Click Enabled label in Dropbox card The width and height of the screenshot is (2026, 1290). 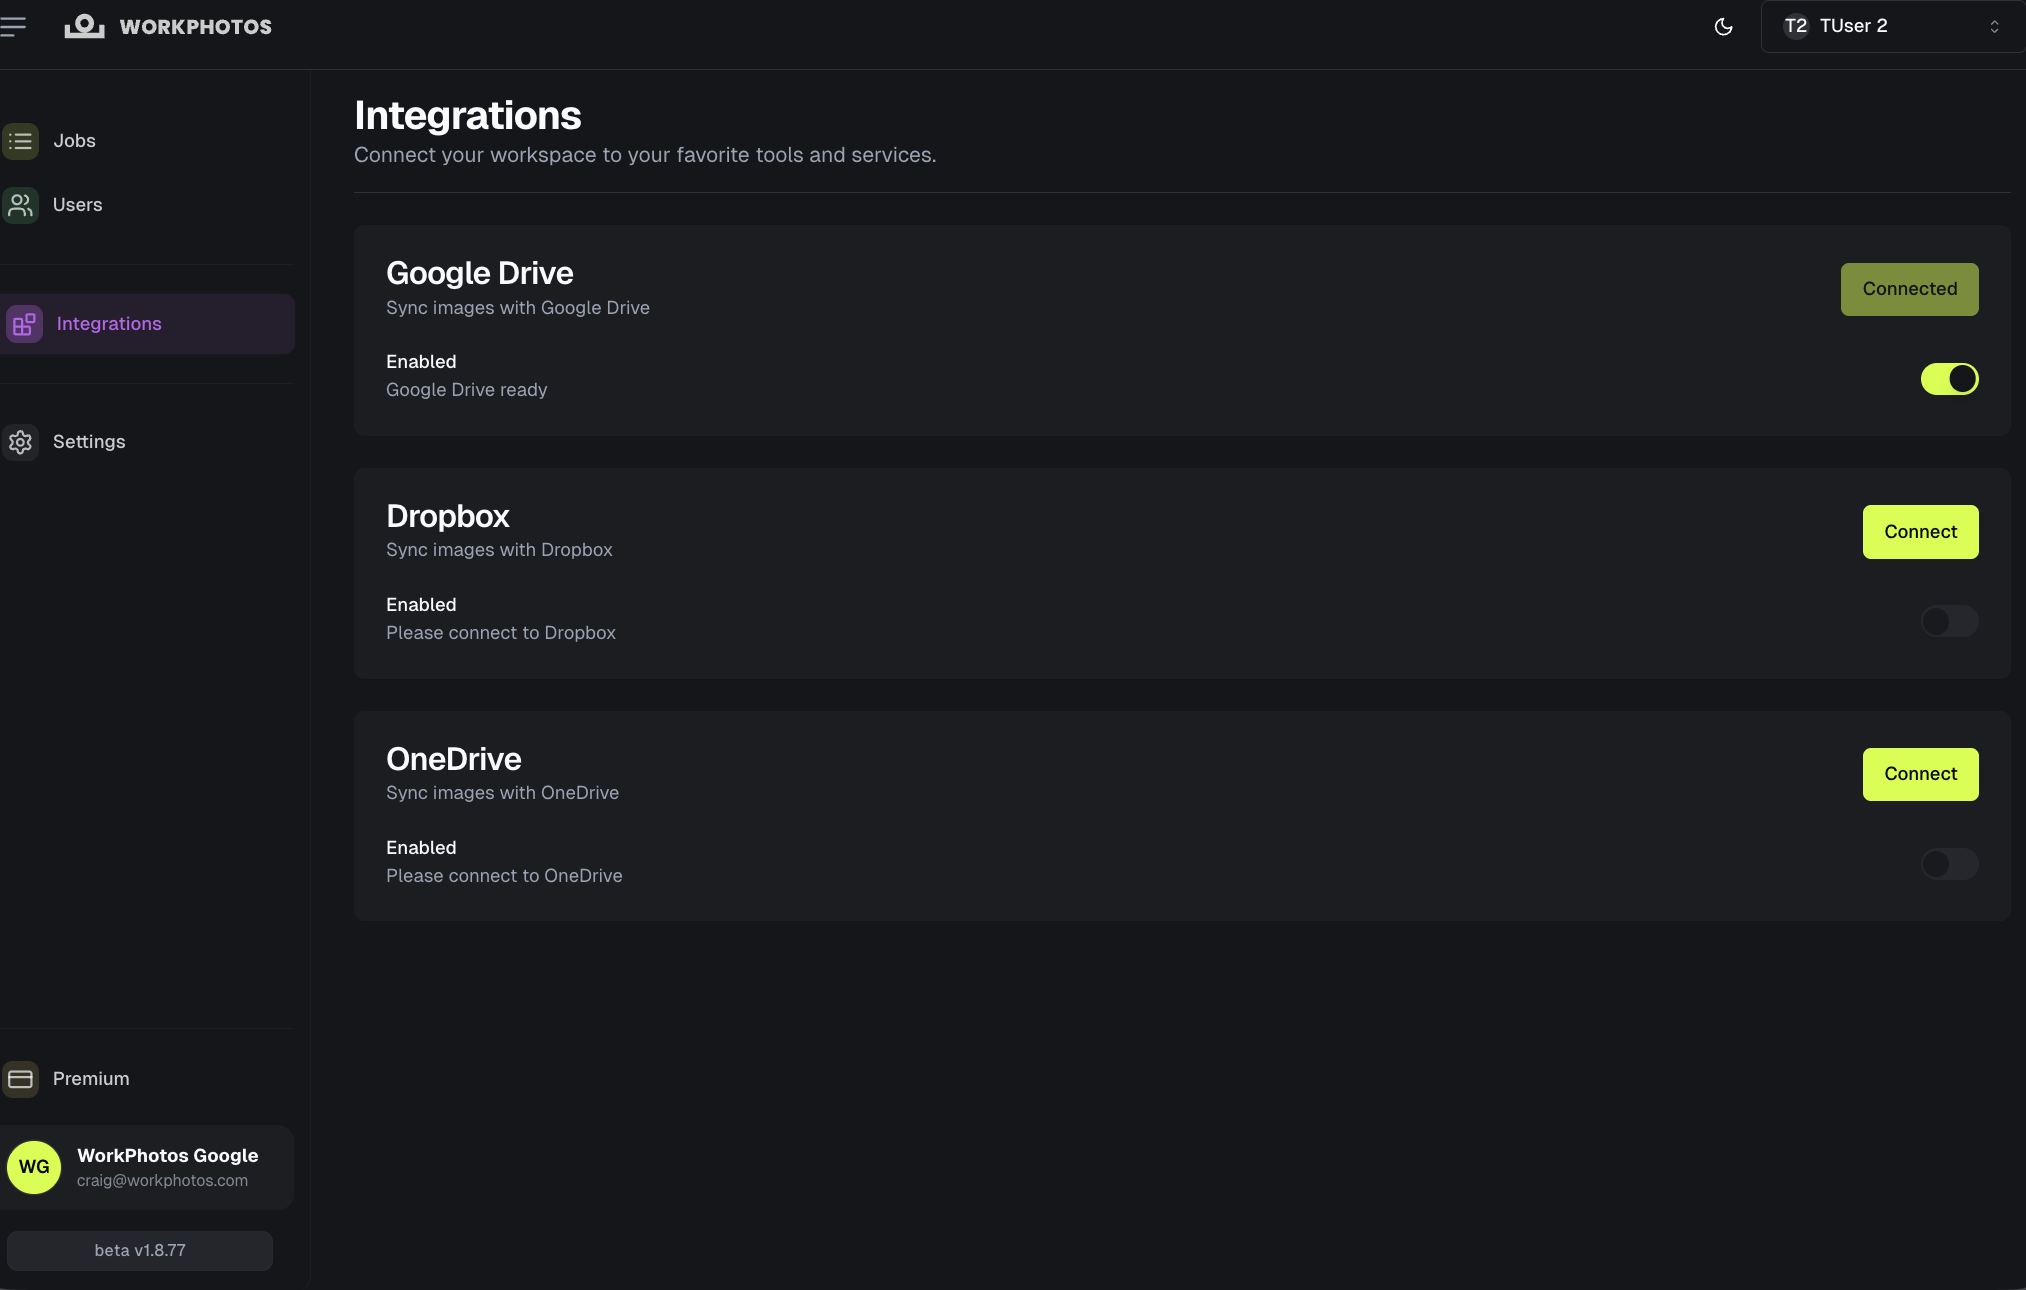421,605
